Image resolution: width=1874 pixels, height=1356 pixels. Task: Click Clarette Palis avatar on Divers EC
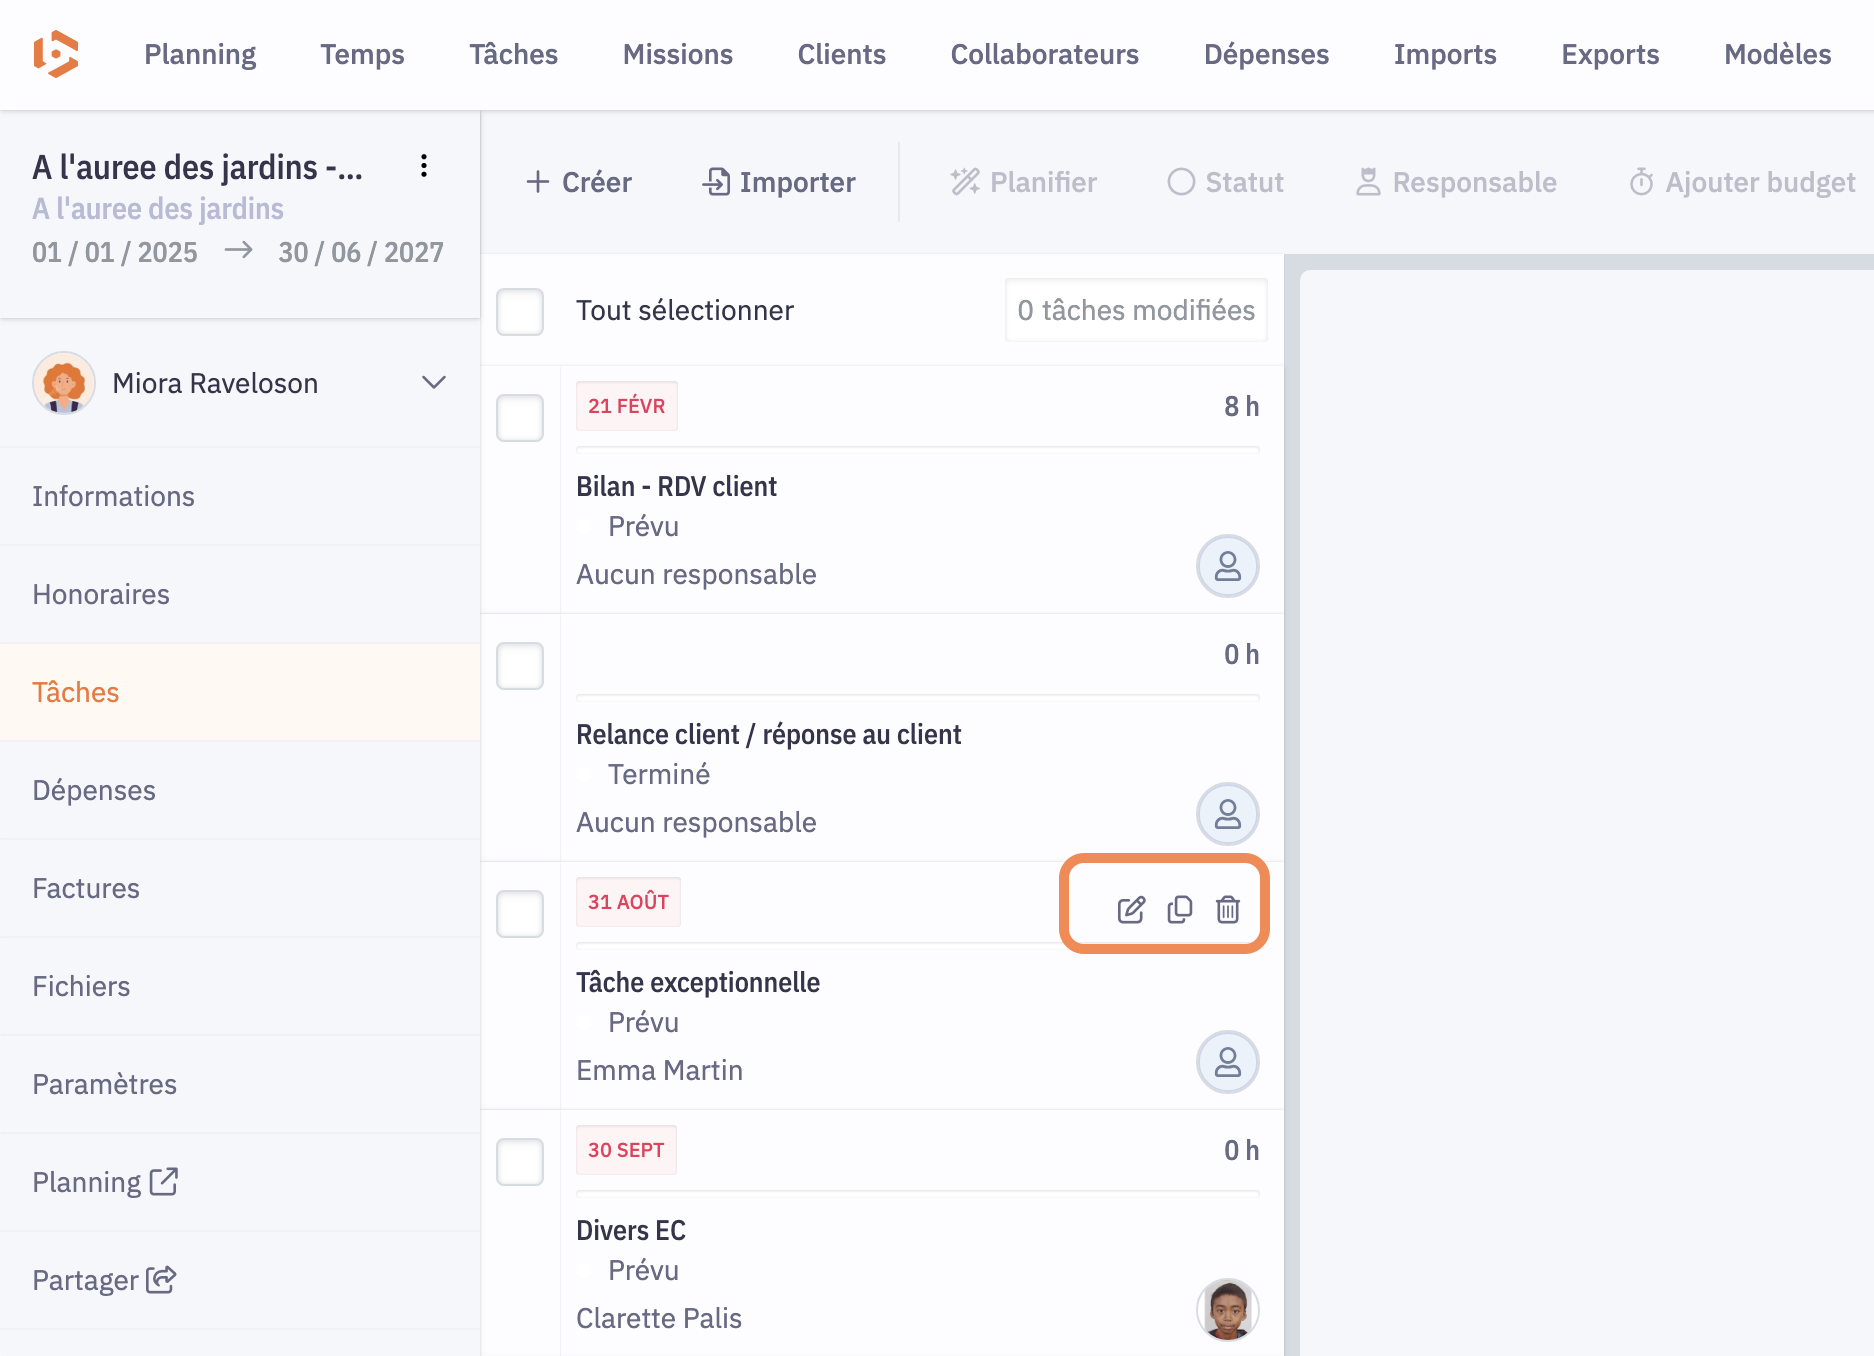(x=1227, y=1309)
